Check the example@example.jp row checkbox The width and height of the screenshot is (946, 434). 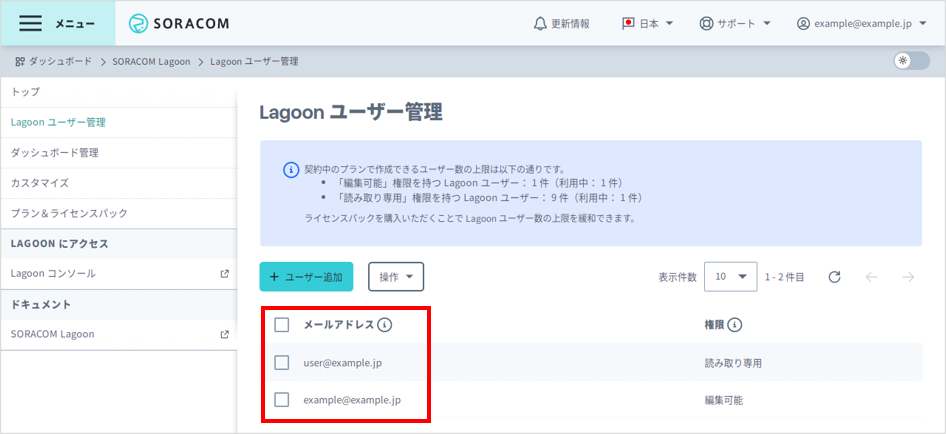point(282,399)
